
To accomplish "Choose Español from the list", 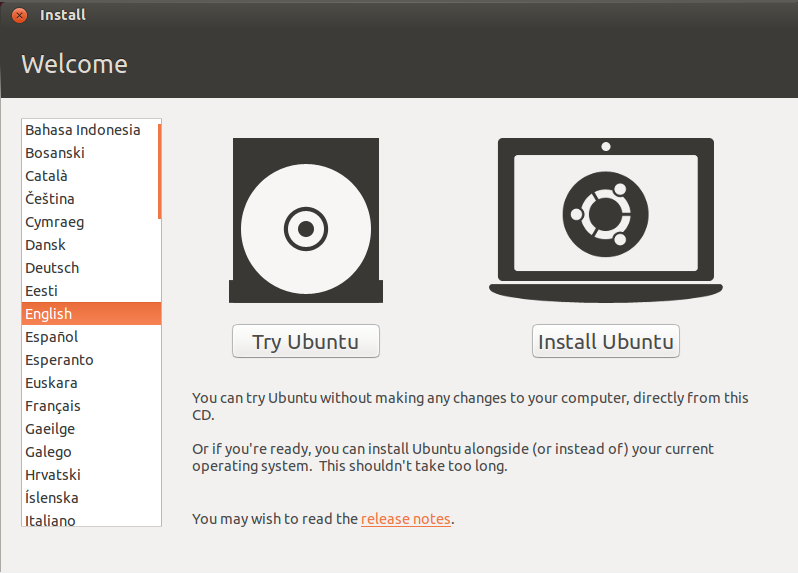I will [x=91, y=336].
